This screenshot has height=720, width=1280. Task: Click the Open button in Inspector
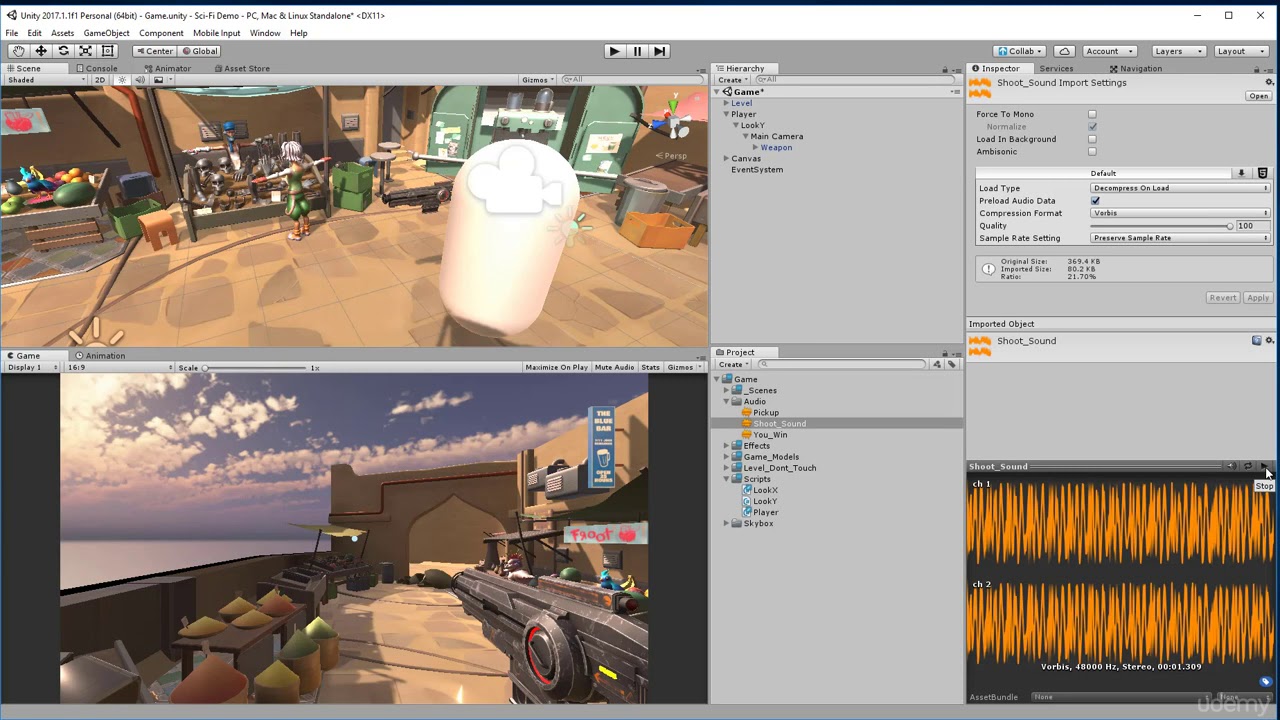coord(1258,96)
